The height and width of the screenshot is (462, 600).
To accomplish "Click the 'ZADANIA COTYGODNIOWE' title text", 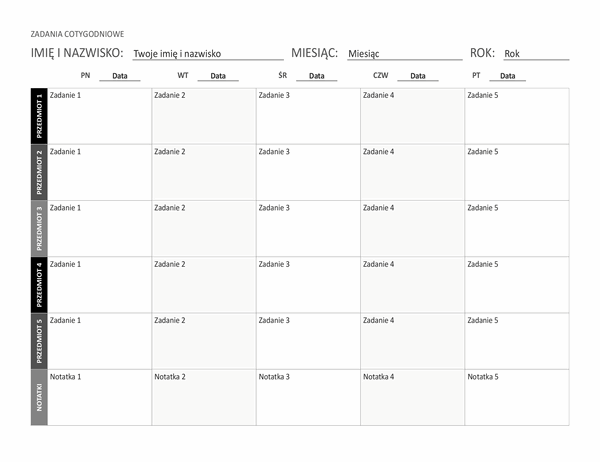I will (78, 33).
